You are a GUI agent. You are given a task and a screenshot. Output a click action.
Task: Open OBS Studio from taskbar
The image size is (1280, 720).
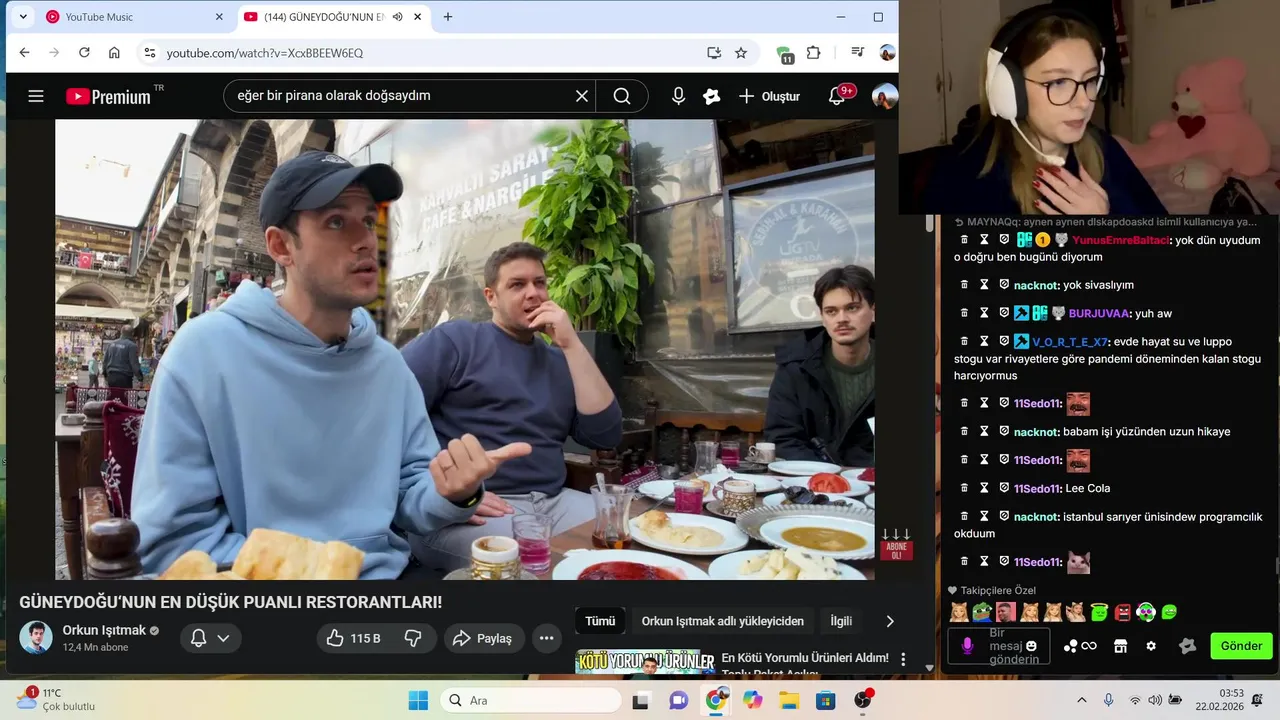863,700
